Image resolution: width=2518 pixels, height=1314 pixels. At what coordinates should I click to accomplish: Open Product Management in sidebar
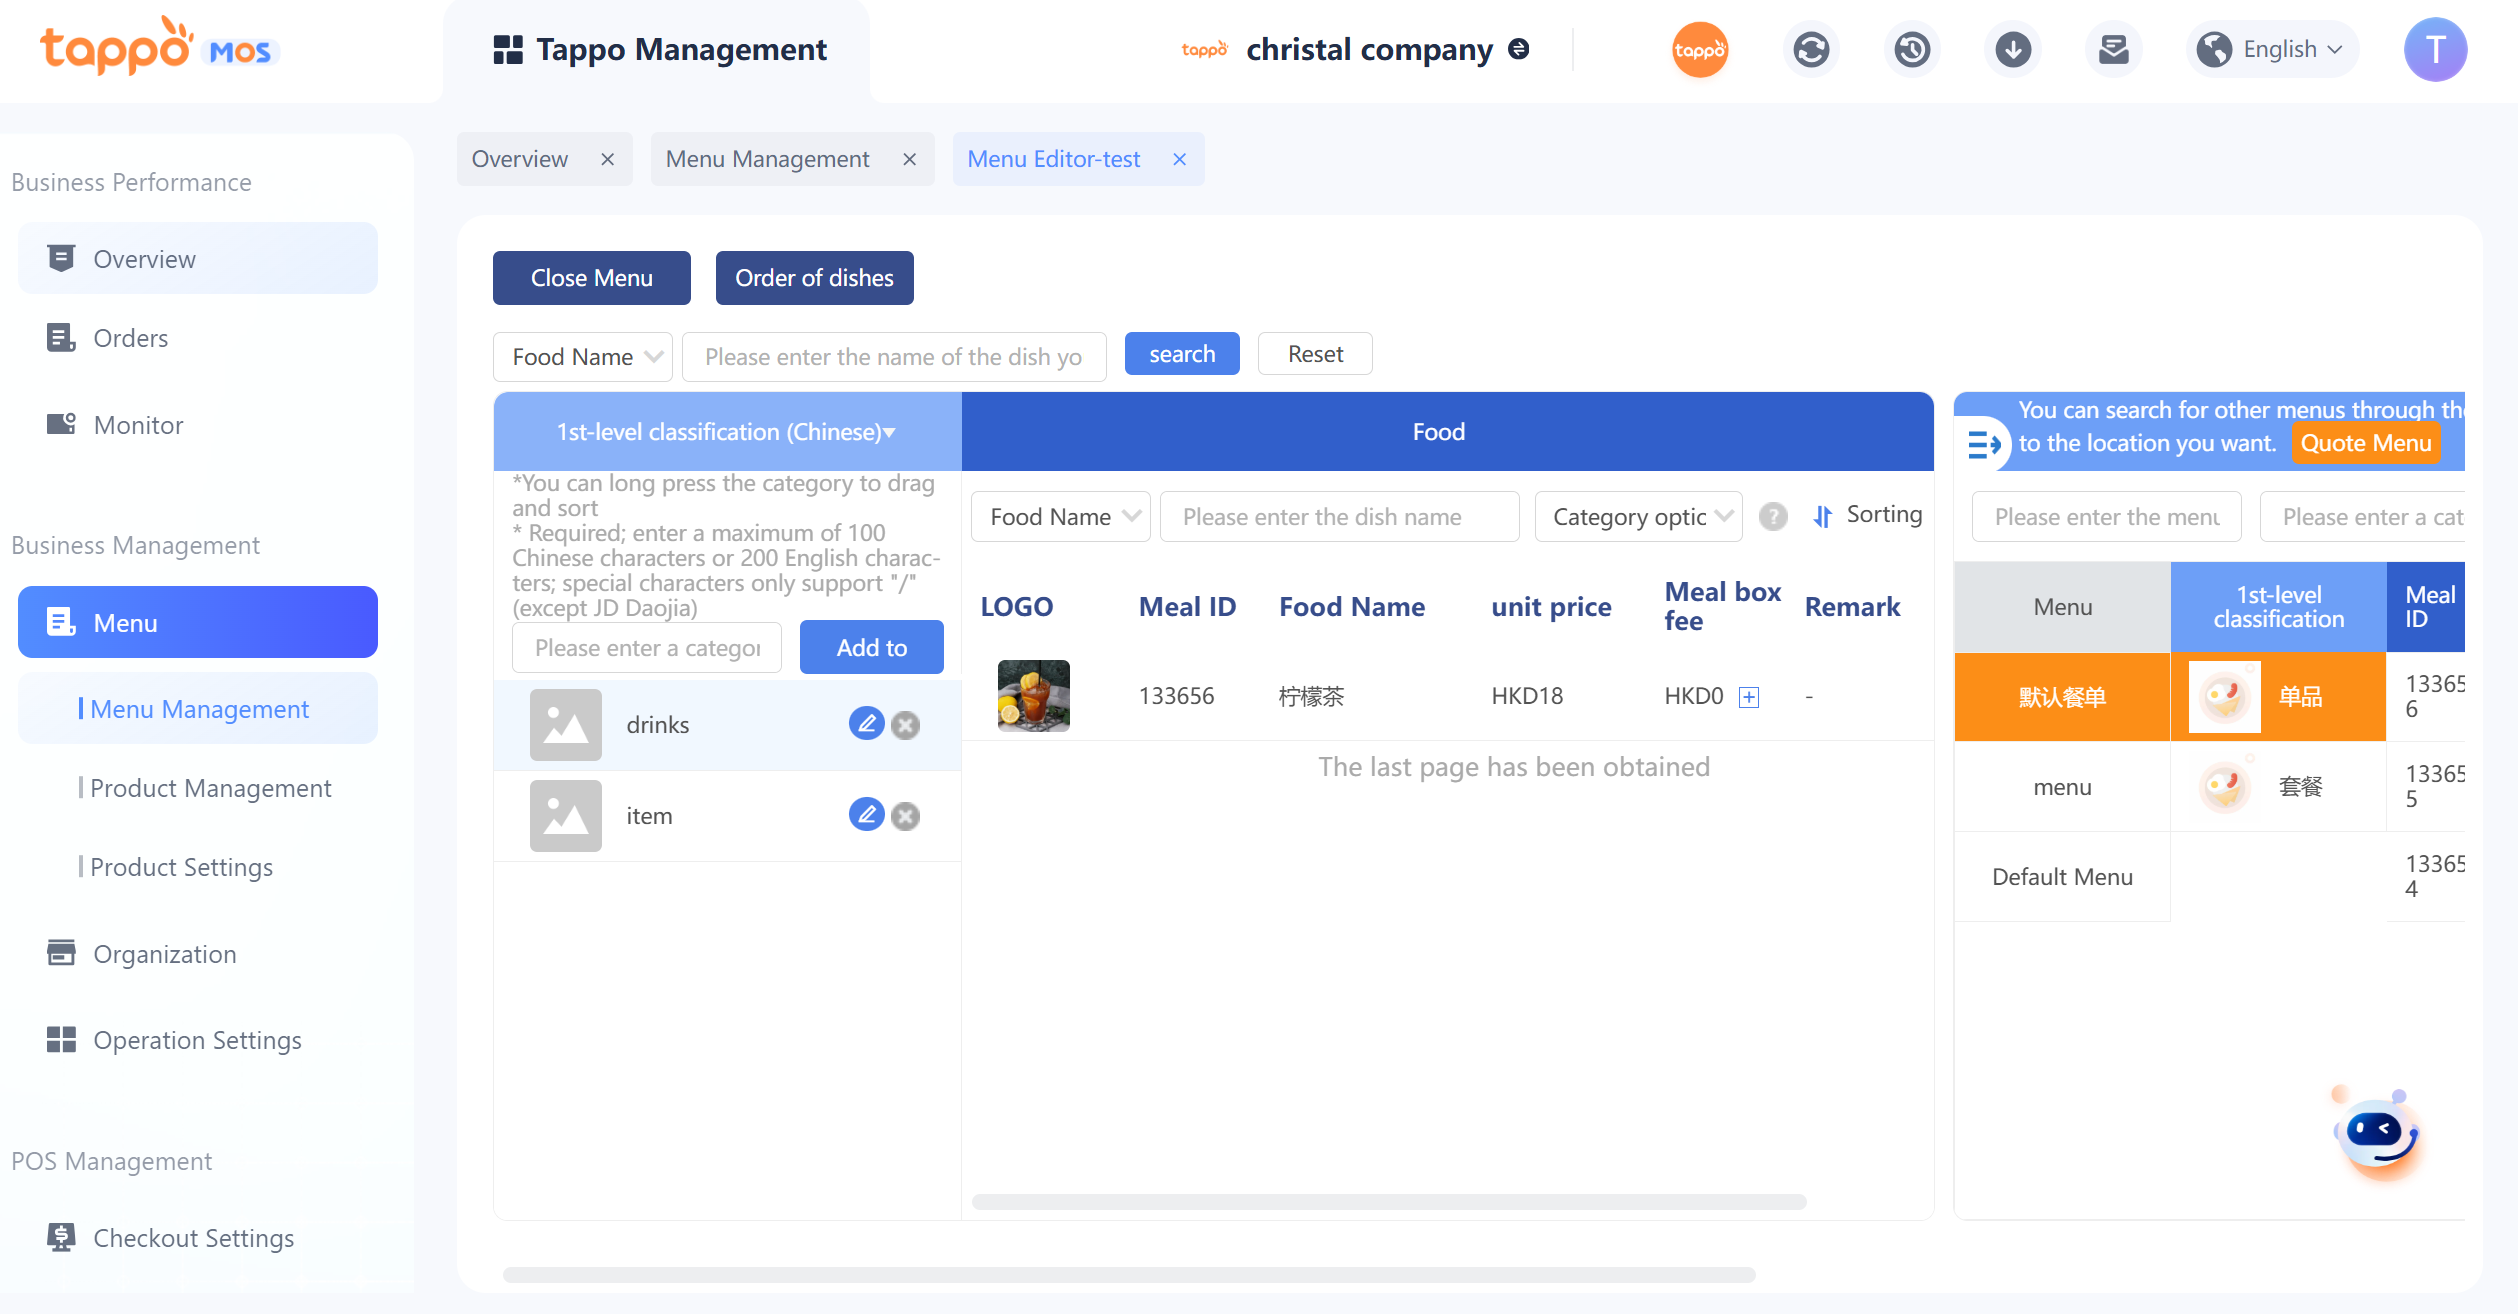pyautogui.click(x=210, y=788)
